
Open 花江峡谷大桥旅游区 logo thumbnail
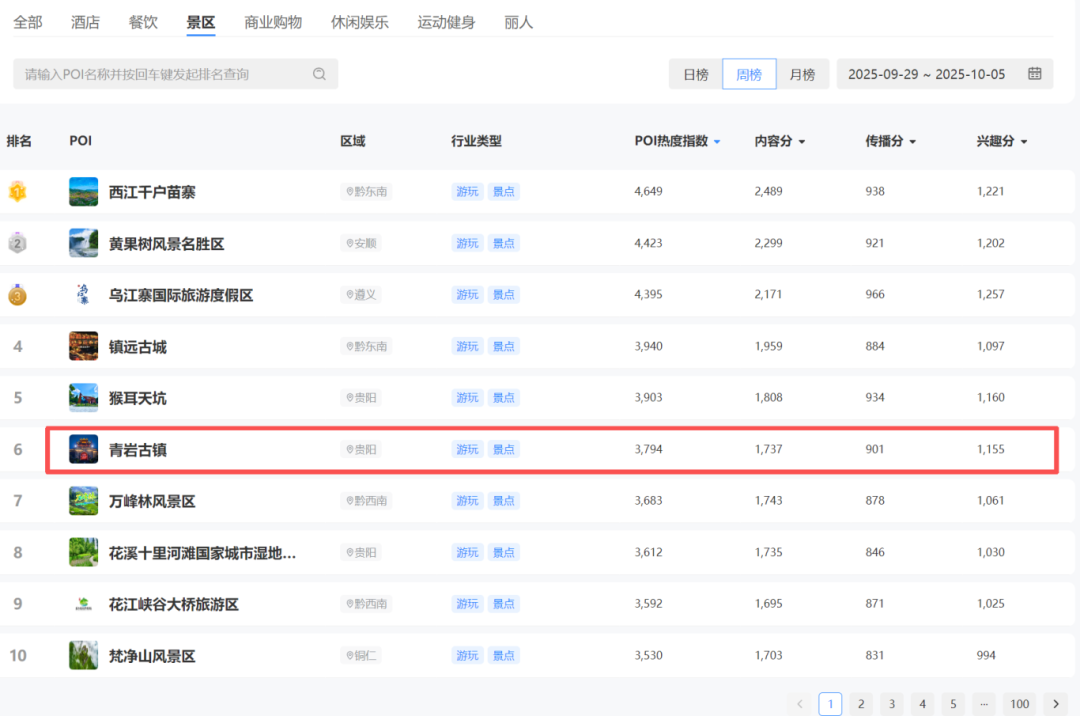click(x=84, y=604)
